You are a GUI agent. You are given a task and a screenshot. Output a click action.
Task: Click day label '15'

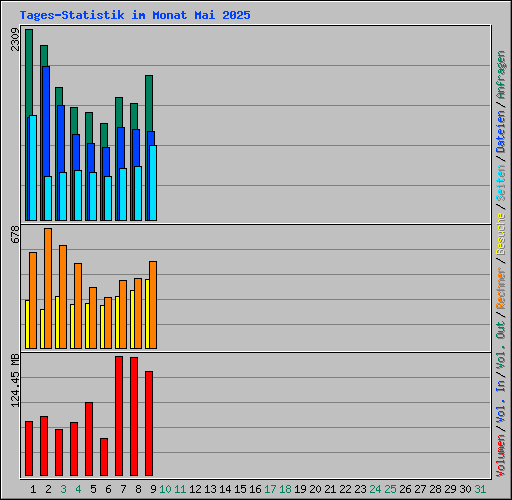point(240,489)
